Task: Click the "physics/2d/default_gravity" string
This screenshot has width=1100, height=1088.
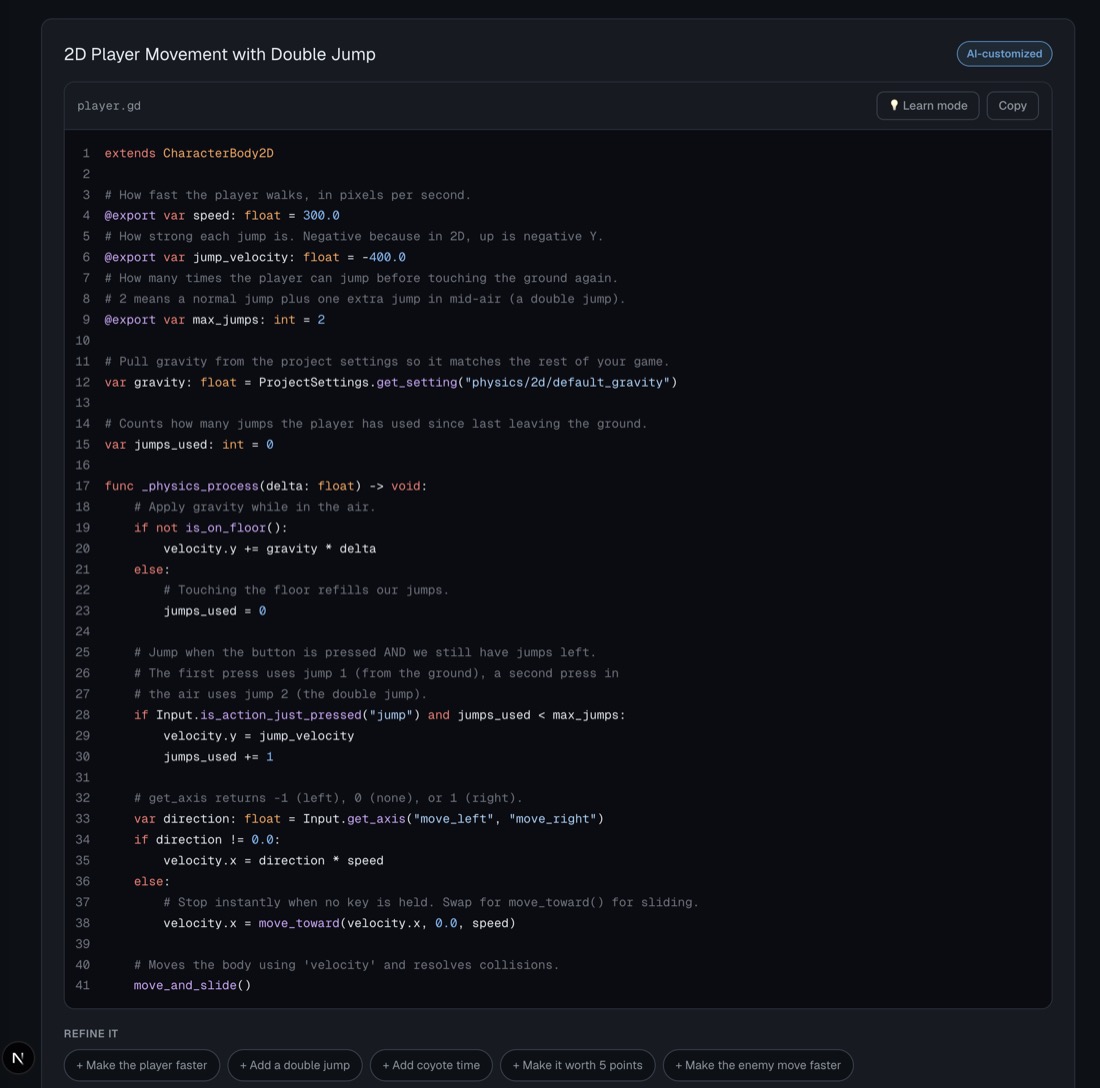Action: (566, 382)
